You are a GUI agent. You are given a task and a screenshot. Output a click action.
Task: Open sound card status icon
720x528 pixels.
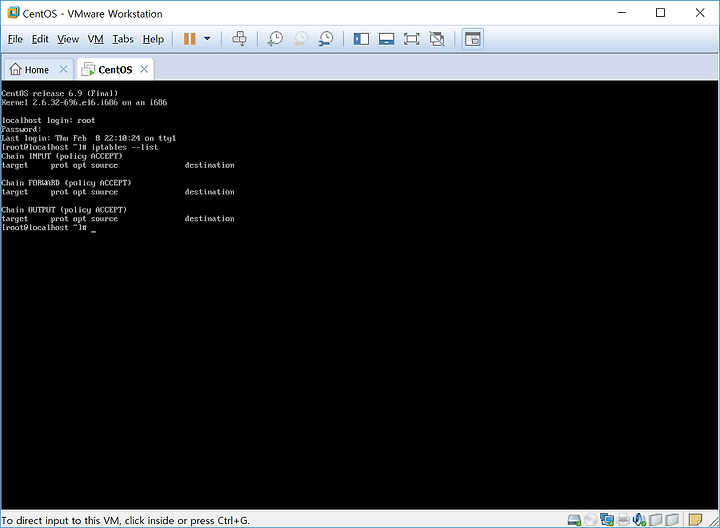pos(639,520)
